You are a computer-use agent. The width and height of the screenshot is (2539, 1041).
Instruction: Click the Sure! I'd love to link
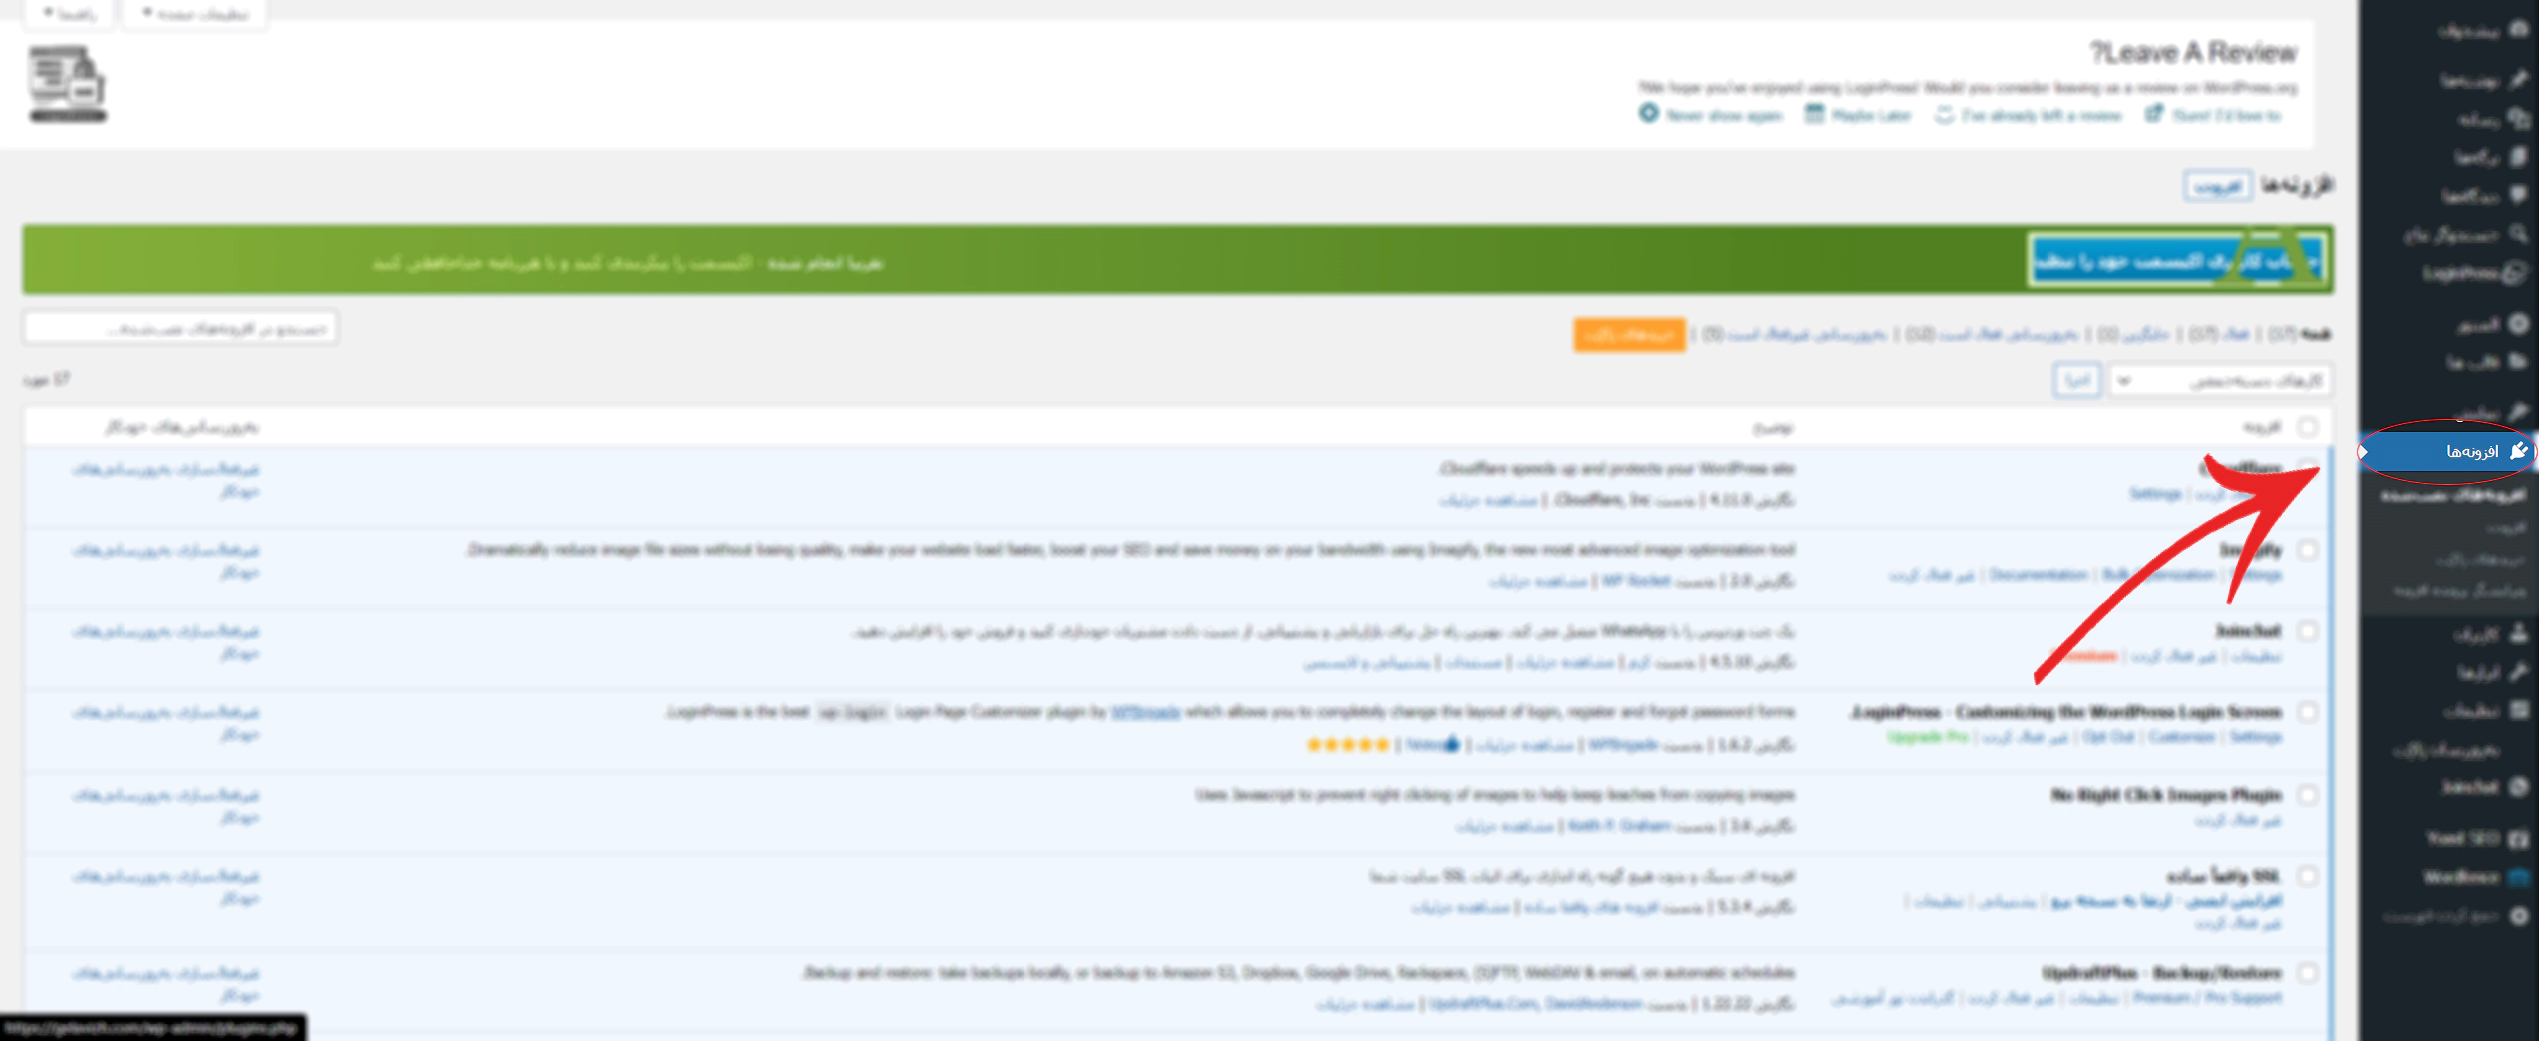pos(2227,116)
